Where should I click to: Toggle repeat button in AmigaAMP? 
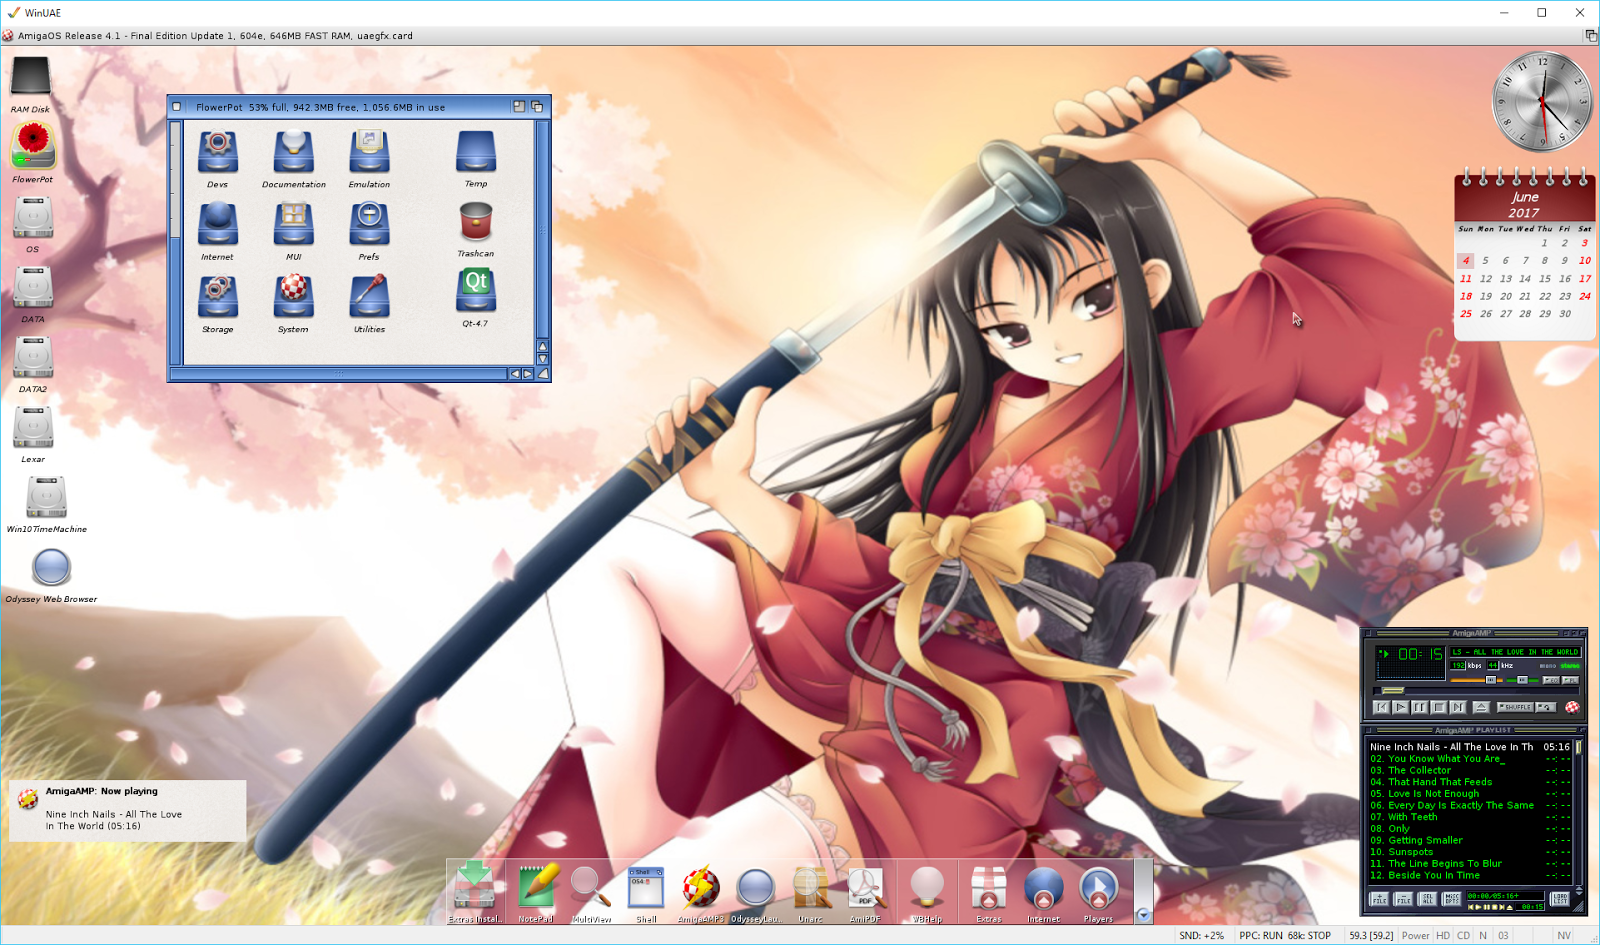1546,707
